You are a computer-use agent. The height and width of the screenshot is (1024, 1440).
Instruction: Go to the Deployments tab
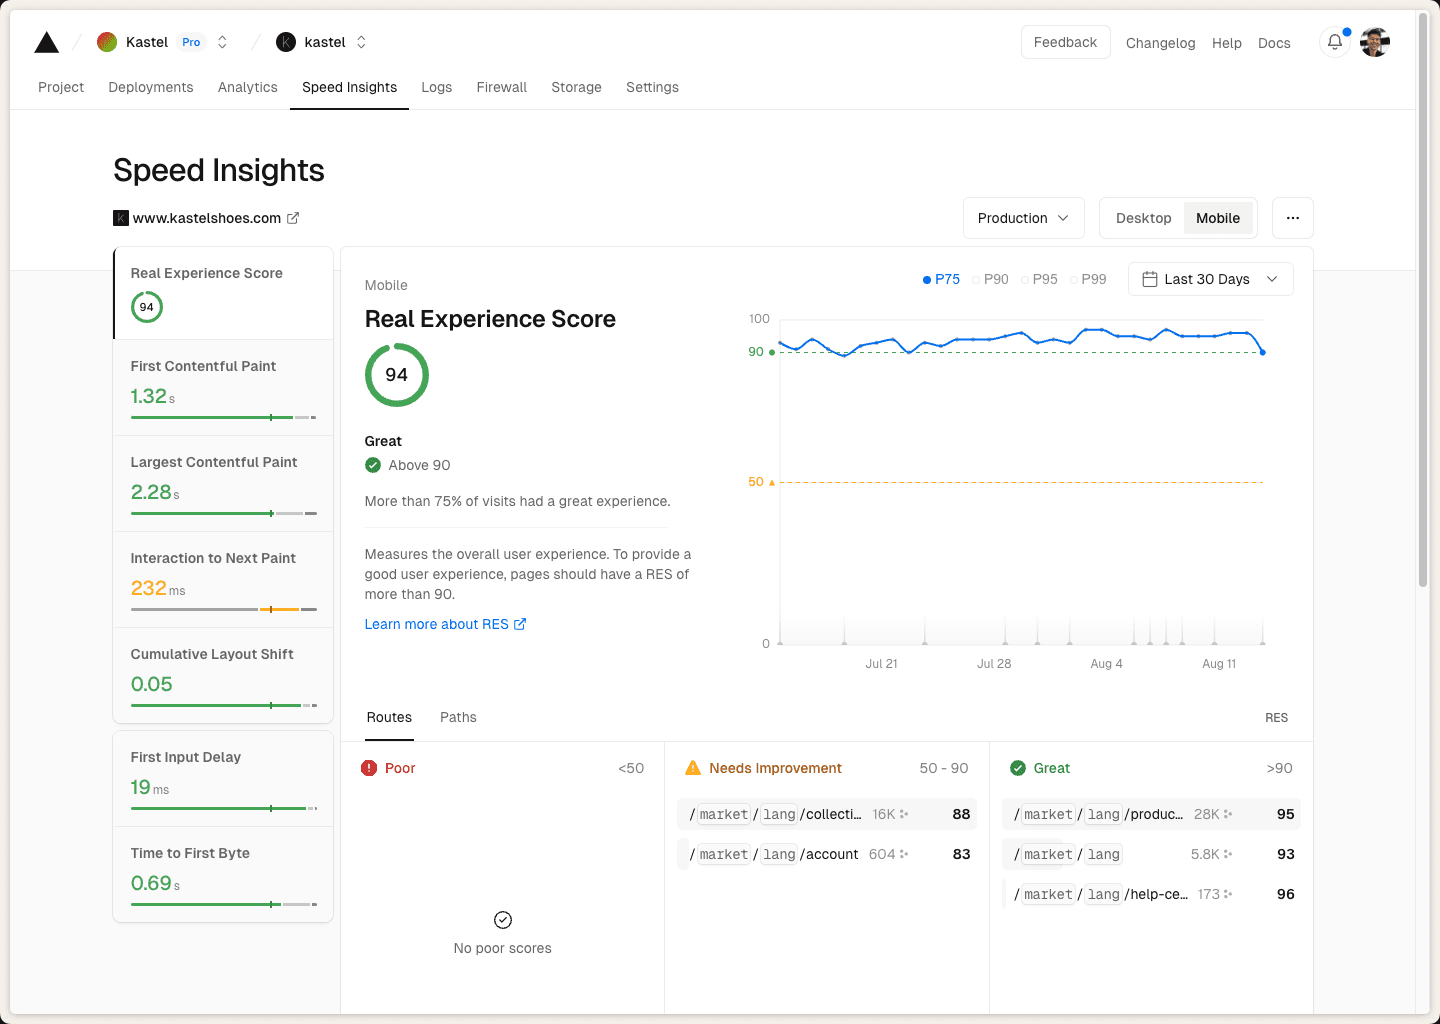coord(151,87)
